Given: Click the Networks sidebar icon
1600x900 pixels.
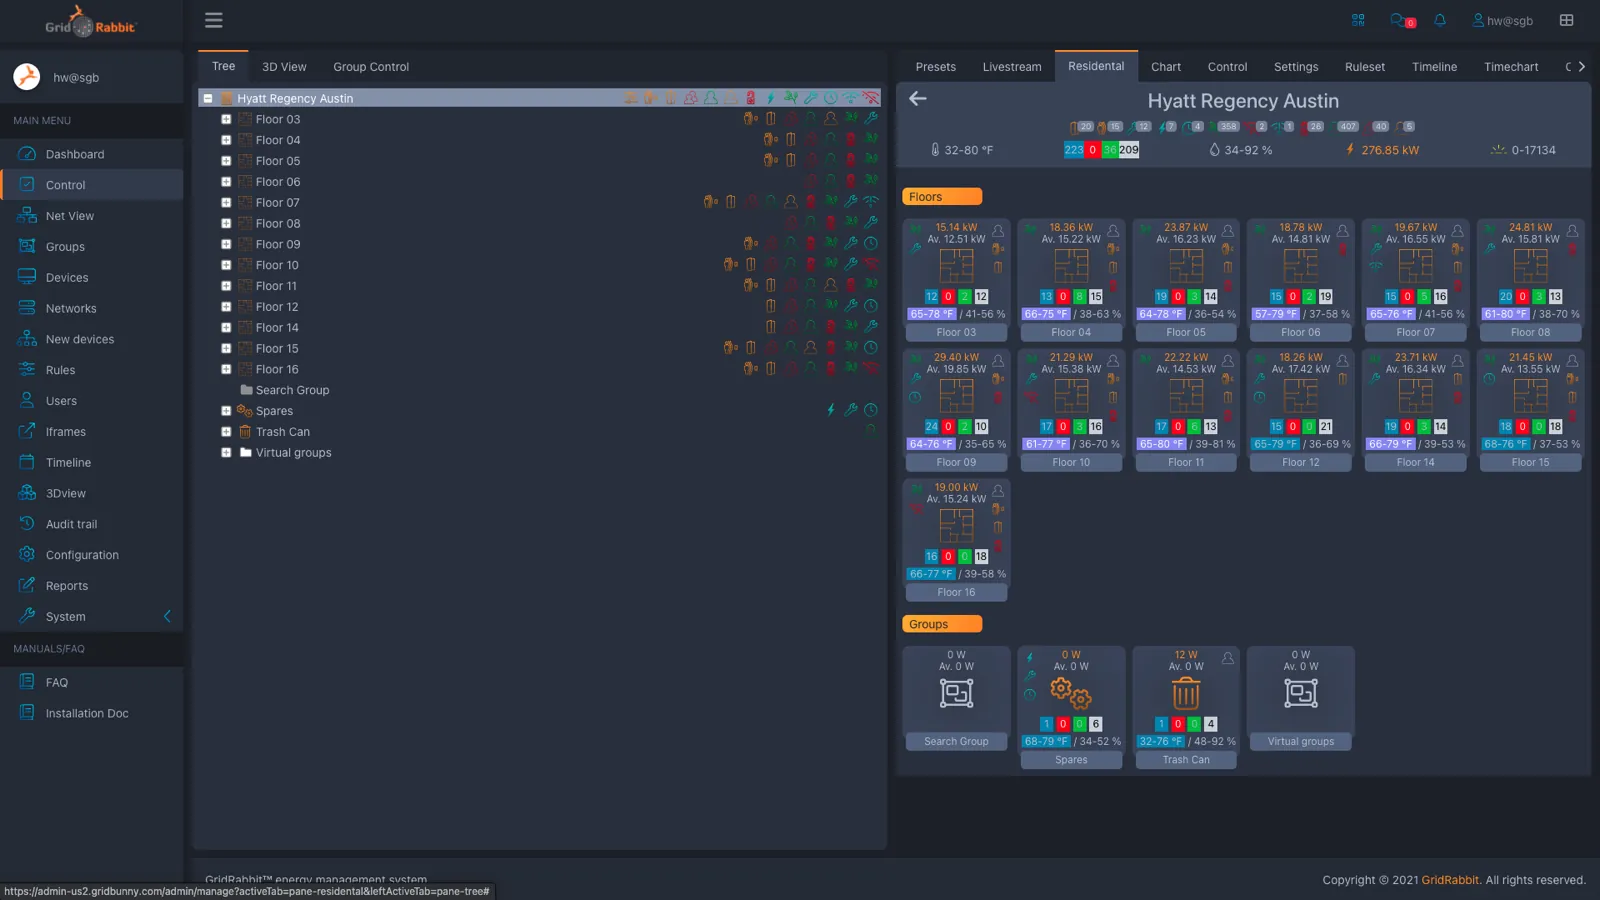Looking at the screenshot, I should tap(27, 308).
